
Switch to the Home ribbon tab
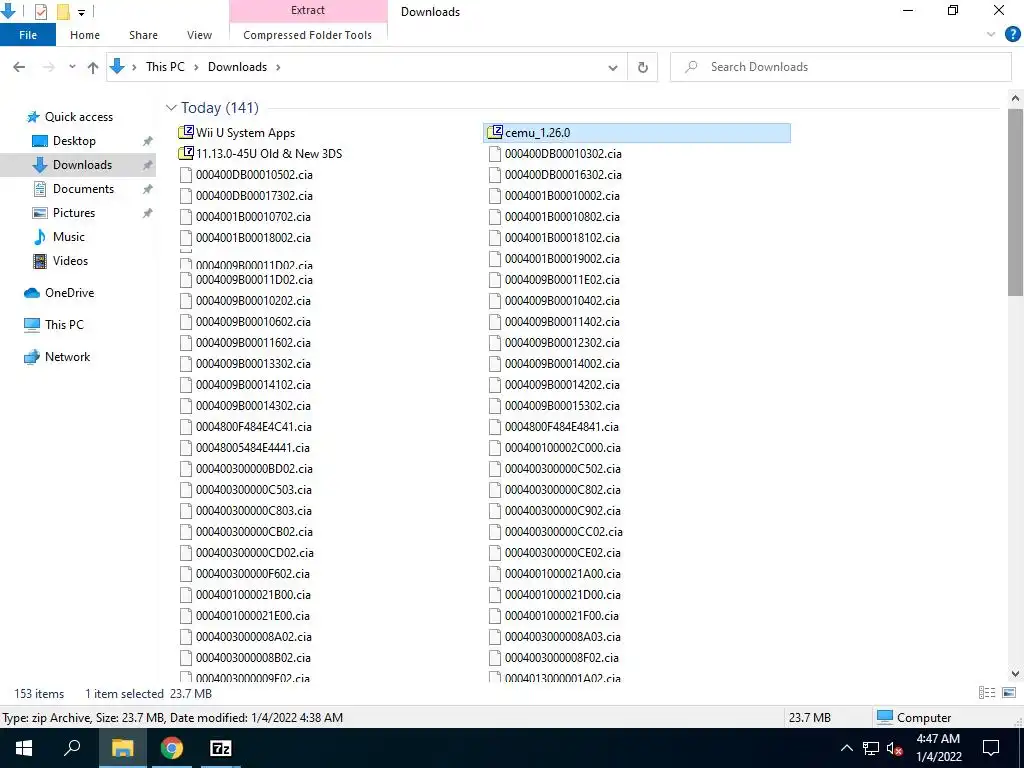tap(85, 35)
